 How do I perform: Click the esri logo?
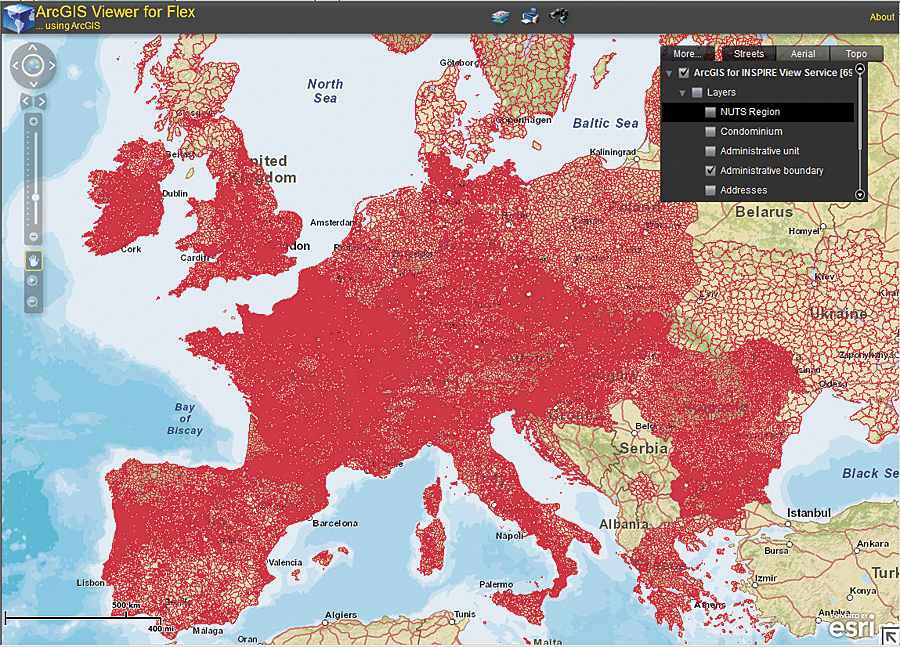coord(851,627)
